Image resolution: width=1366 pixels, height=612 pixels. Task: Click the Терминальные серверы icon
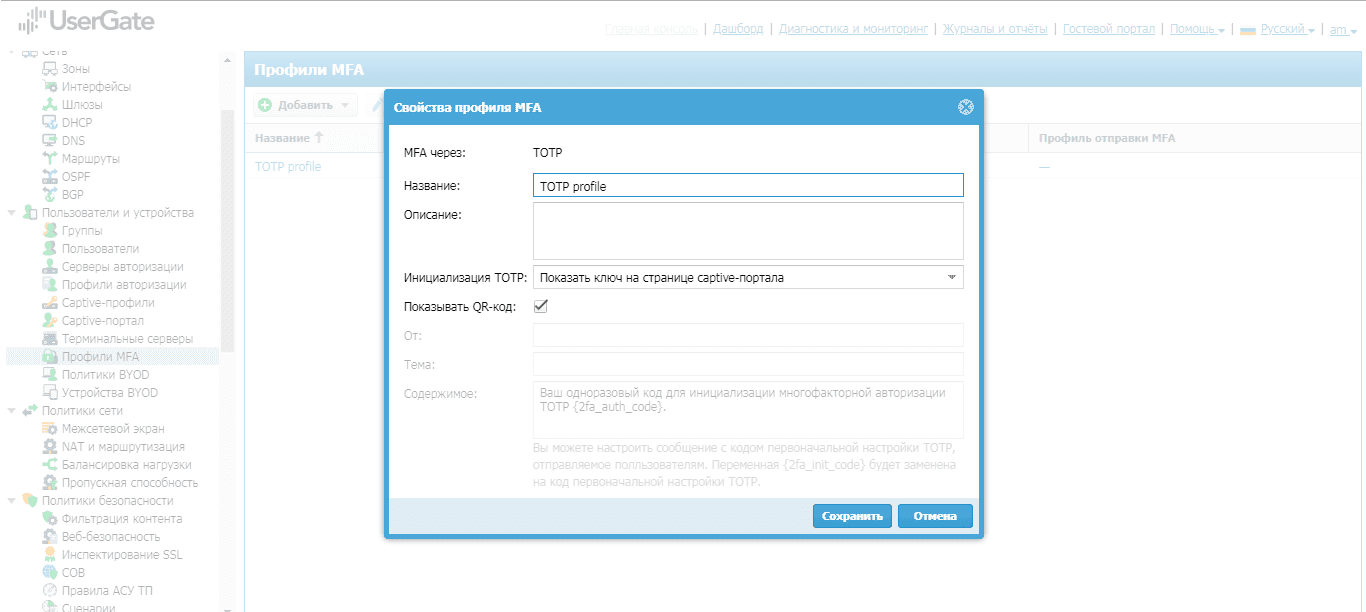point(50,339)
